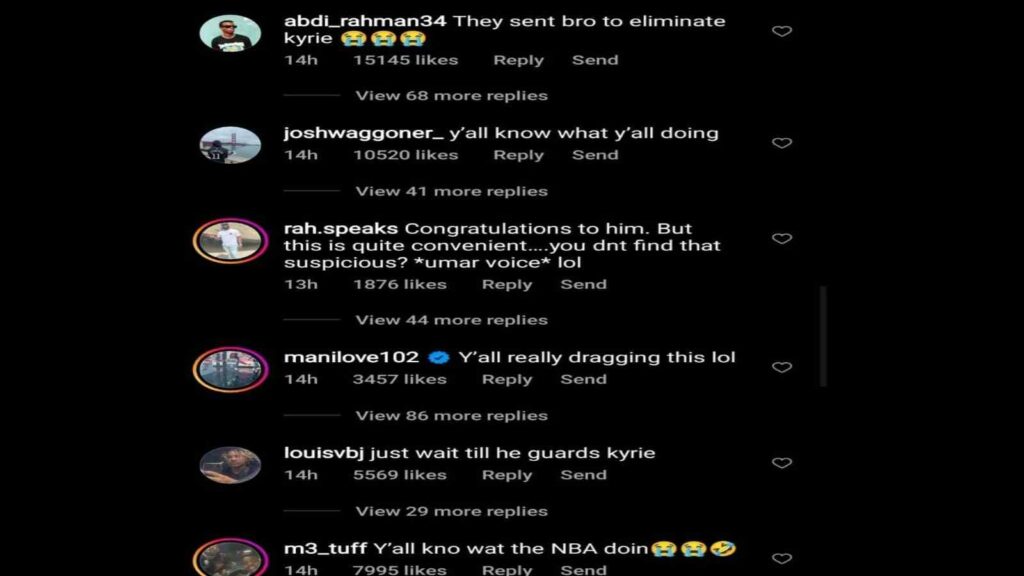Open manilove102 username link

pyautogui.click(x=351, y=357)
